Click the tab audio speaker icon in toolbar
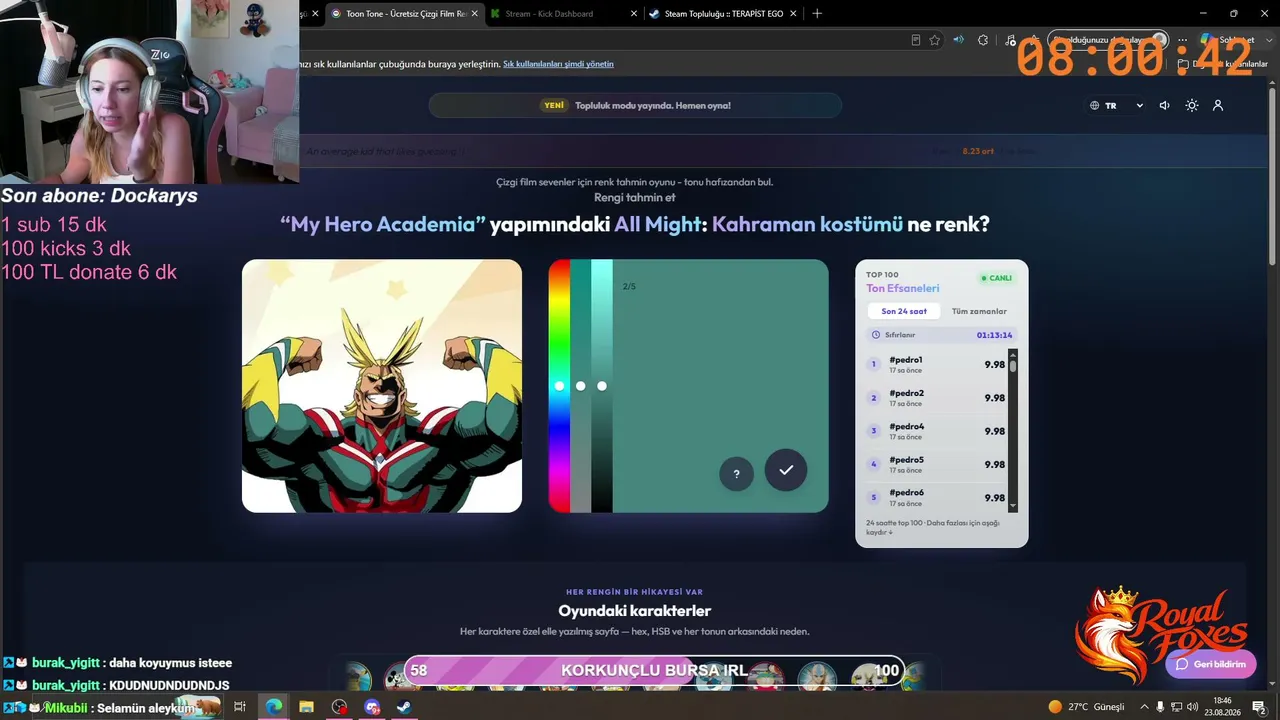 click(x=958, y=40)
